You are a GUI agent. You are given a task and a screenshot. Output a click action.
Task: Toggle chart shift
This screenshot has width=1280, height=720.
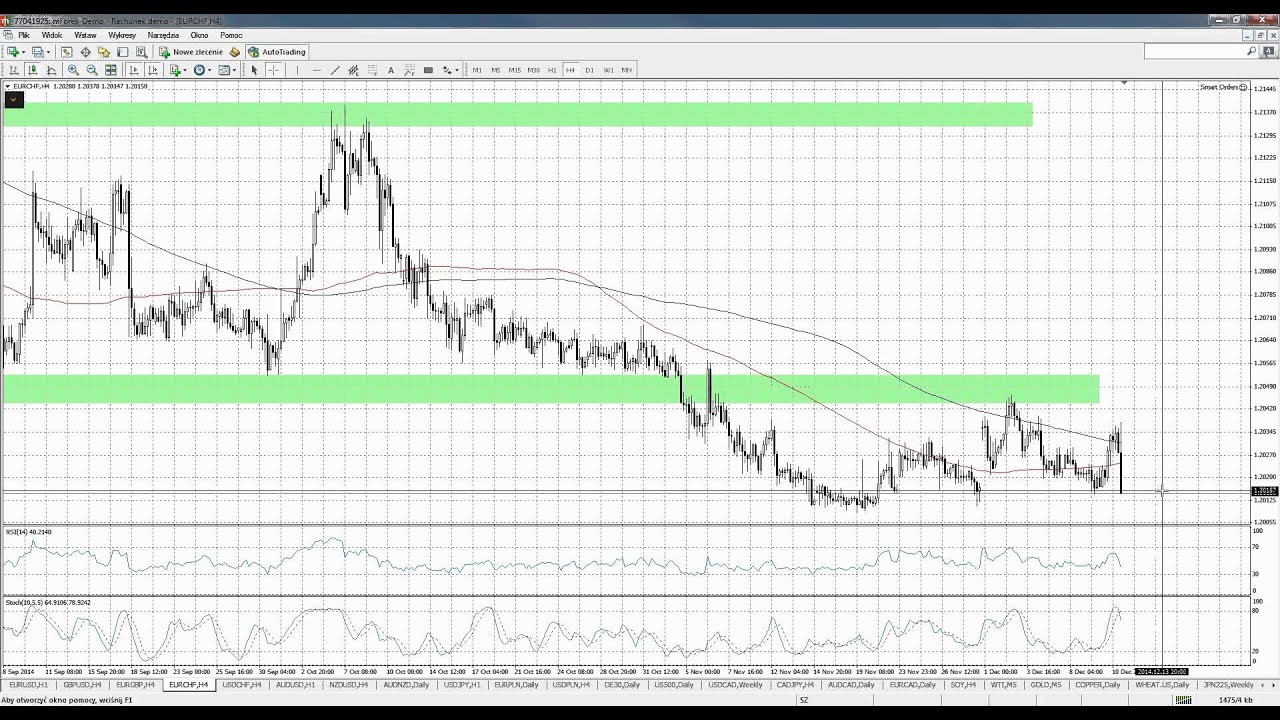(153, 70)
